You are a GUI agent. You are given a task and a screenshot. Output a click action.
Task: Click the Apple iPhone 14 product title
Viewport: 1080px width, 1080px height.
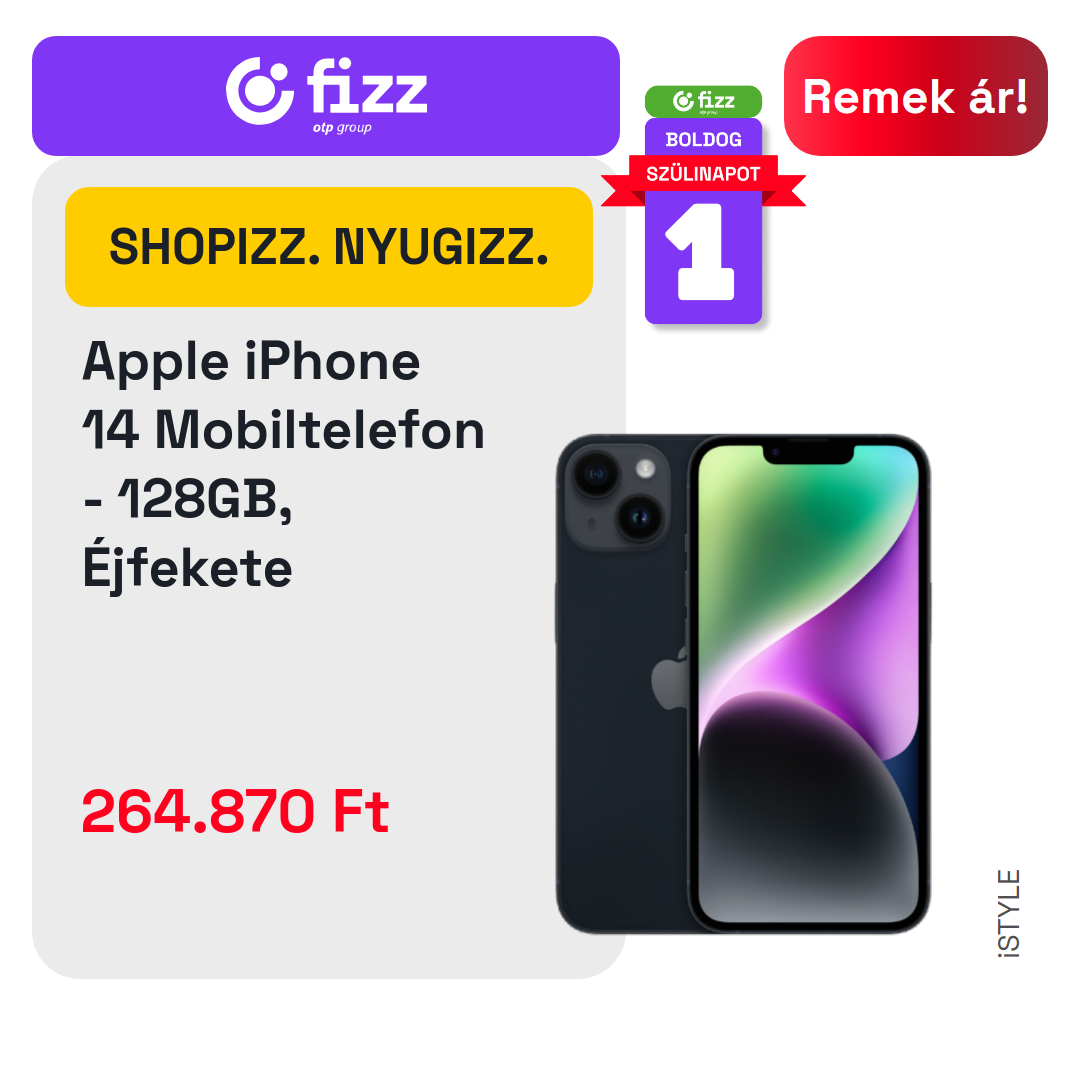point(284,464)
